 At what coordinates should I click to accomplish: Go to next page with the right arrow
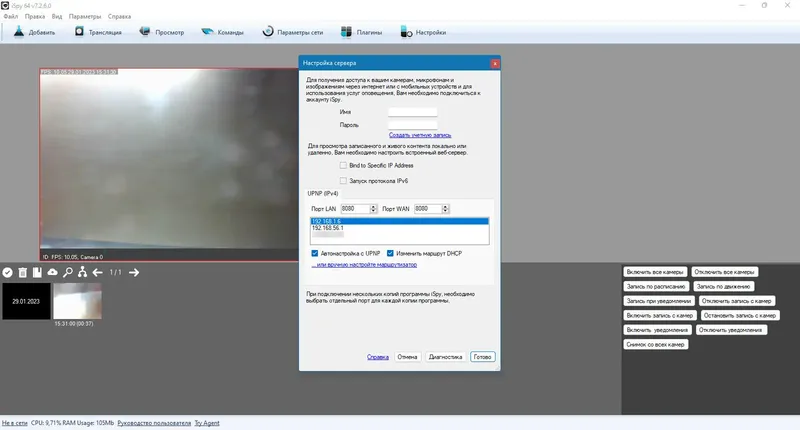click(134, 272)
